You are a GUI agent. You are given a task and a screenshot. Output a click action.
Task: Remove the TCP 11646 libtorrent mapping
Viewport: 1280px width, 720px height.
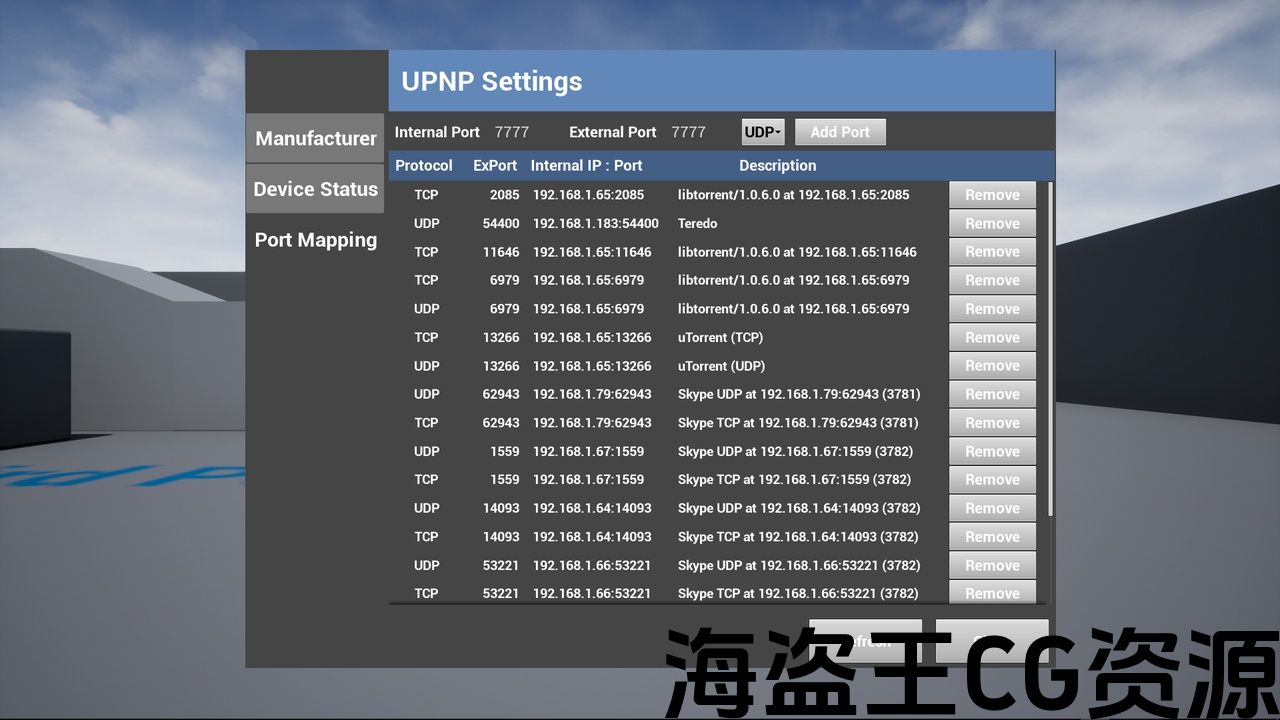(992, 252)
